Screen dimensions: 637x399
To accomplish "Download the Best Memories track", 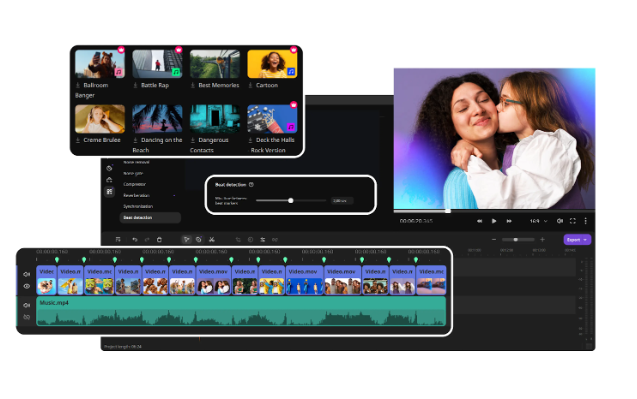I will (x=193, y=85).
